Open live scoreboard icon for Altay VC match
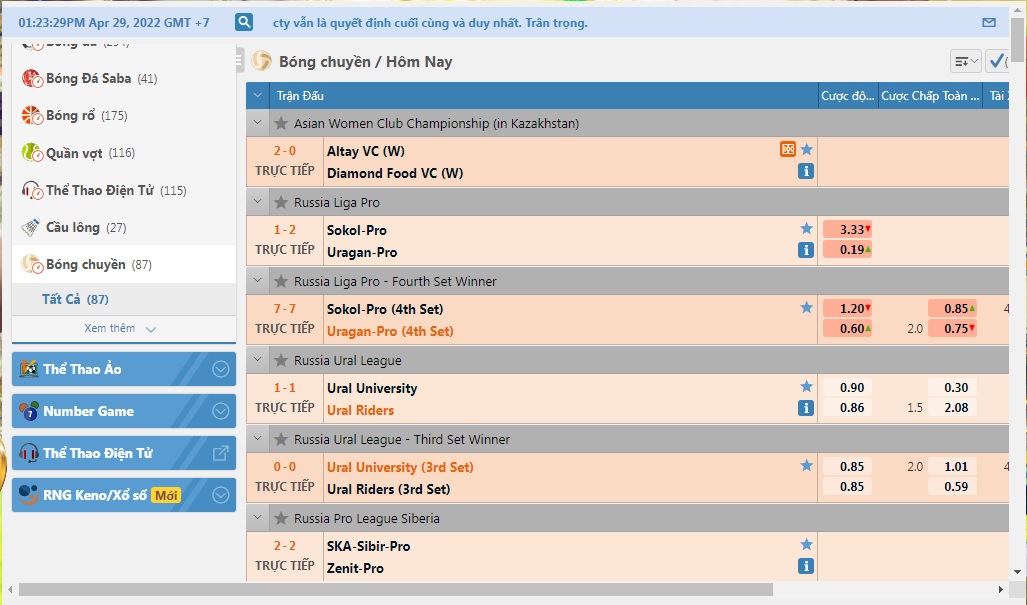 tap(788, 150)
